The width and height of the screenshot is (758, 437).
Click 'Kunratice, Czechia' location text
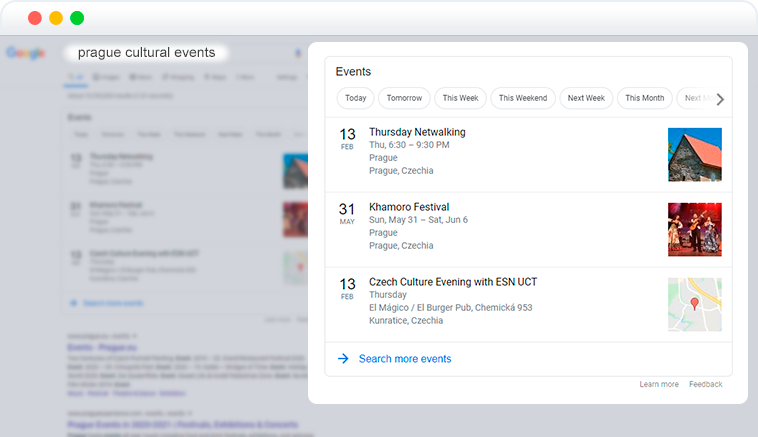point(406,320)
